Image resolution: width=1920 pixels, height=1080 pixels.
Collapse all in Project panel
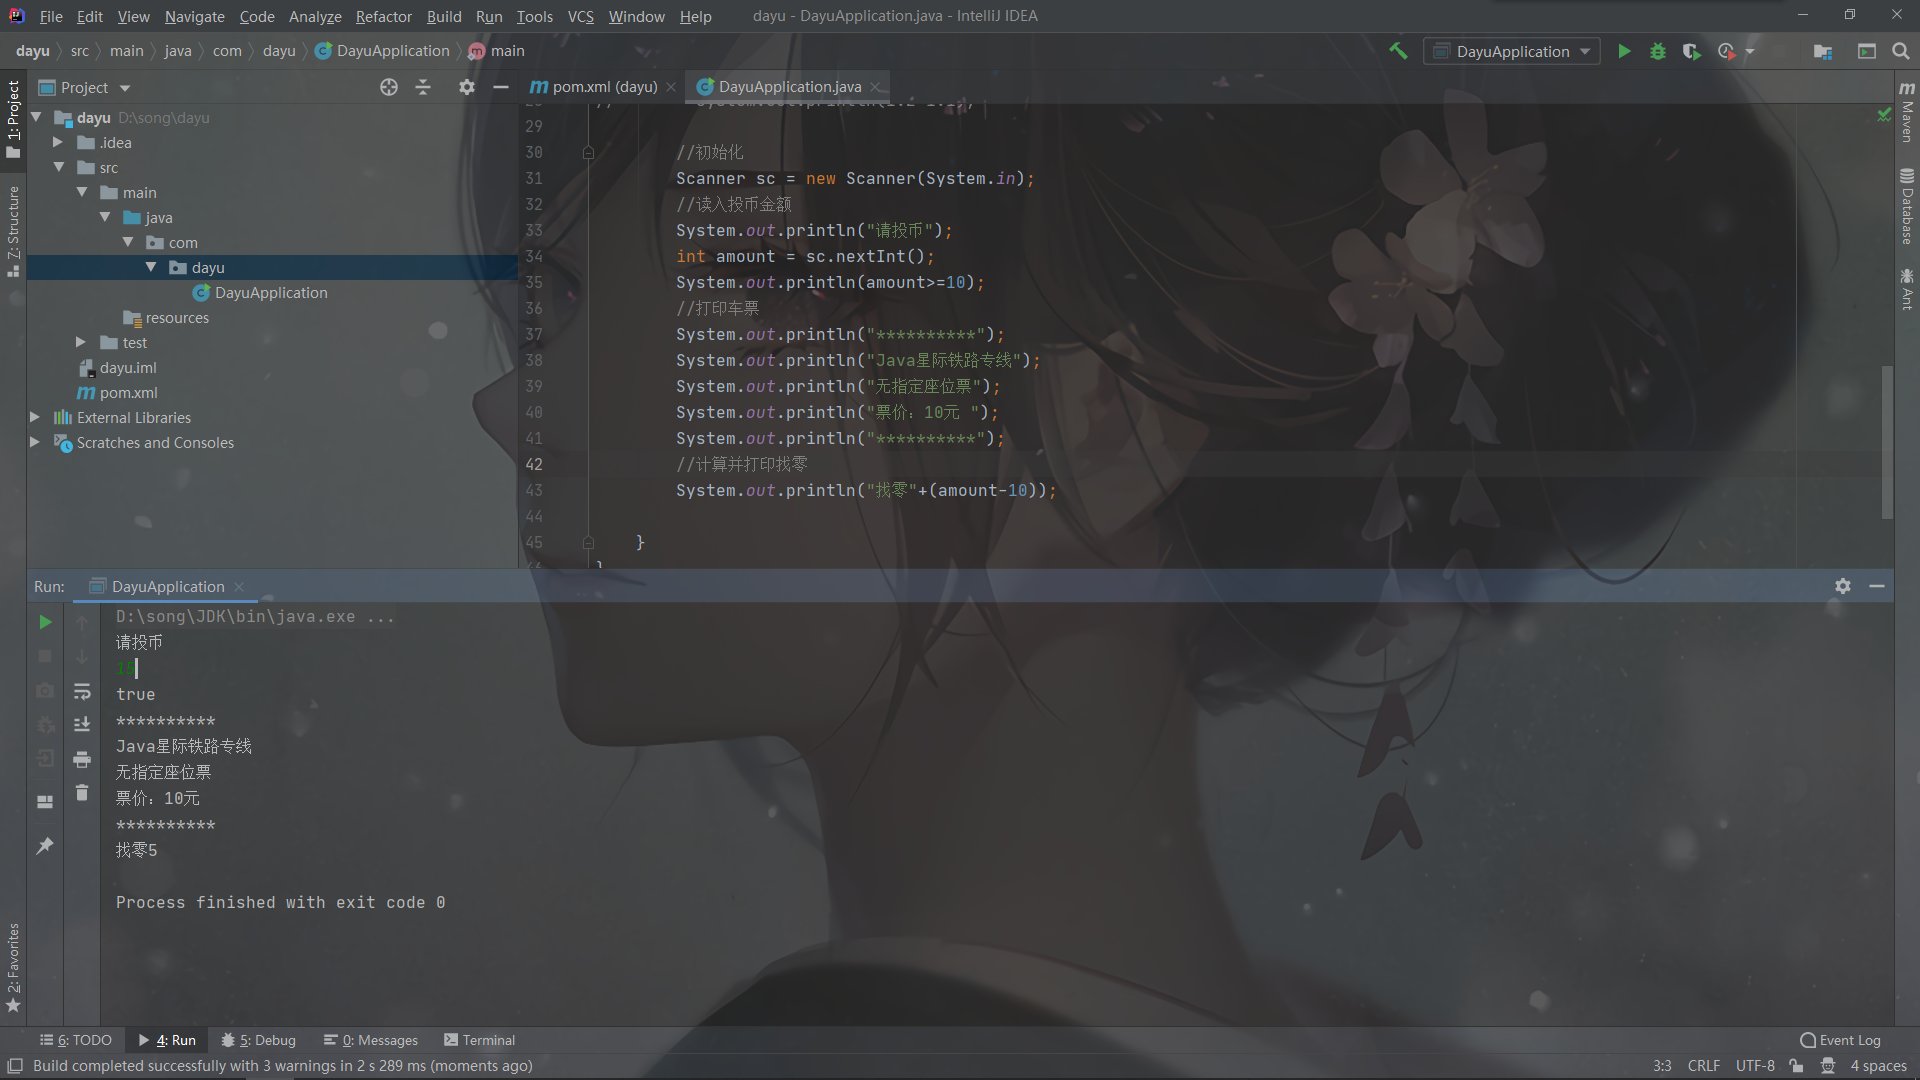tap(423, 87)
